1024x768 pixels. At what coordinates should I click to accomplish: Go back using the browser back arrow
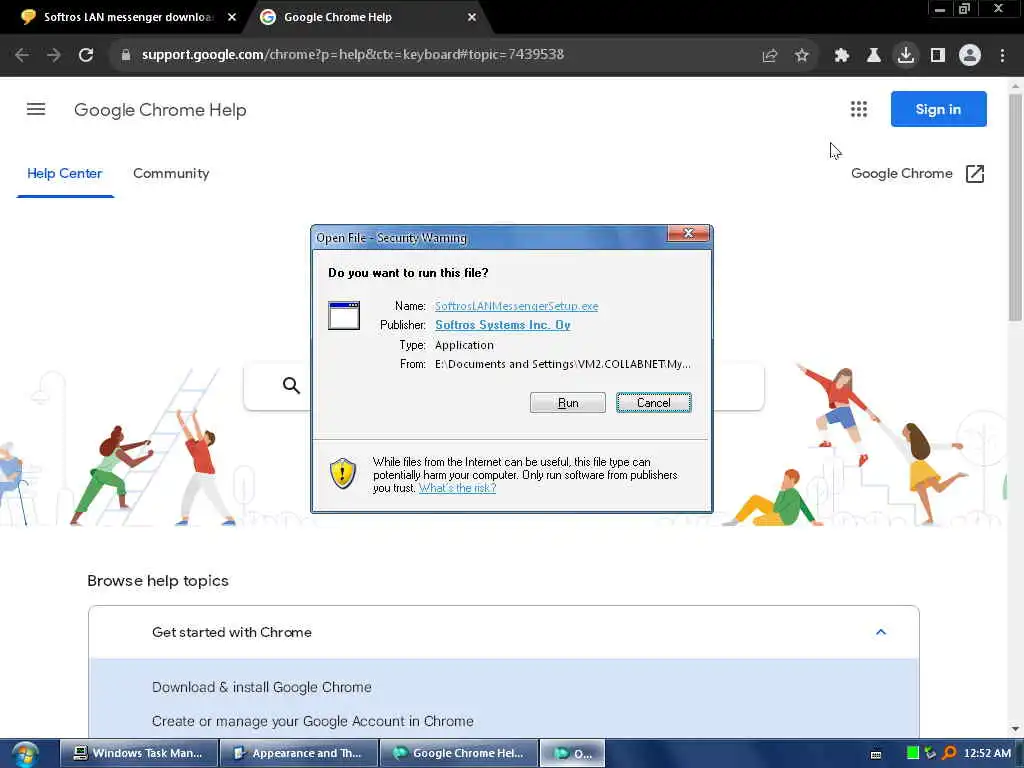point(22,55)
